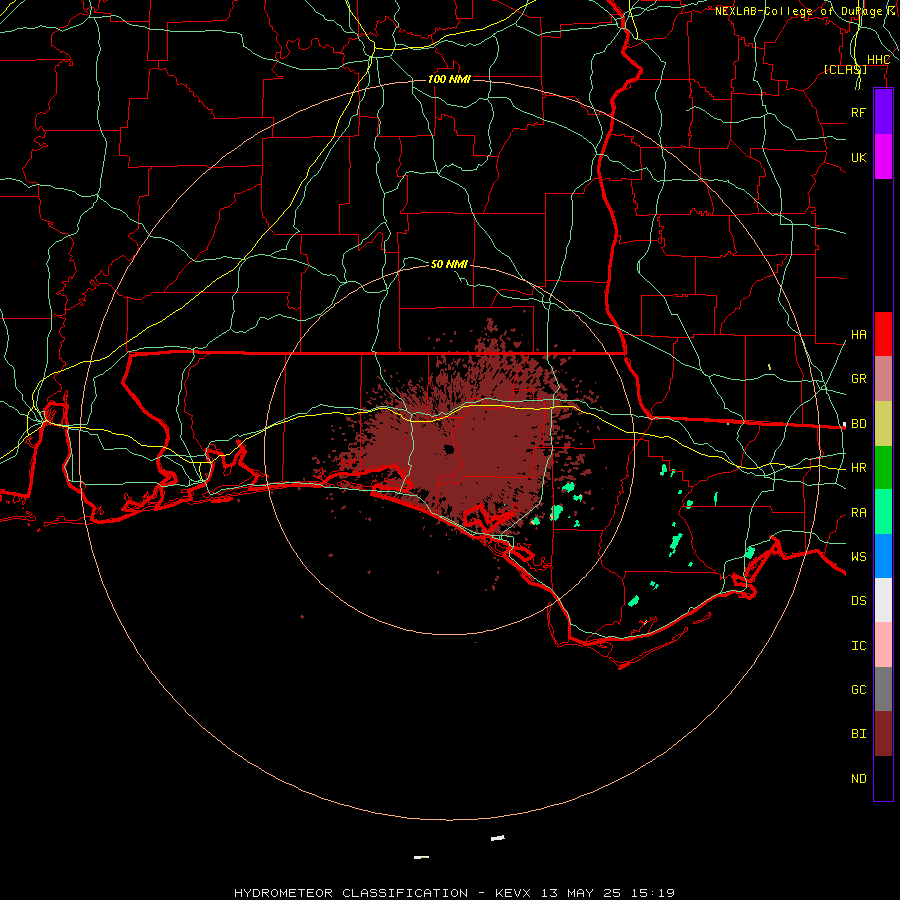Click the DS legend label
Screen dimensions: 900x900
tap(859, 601)
